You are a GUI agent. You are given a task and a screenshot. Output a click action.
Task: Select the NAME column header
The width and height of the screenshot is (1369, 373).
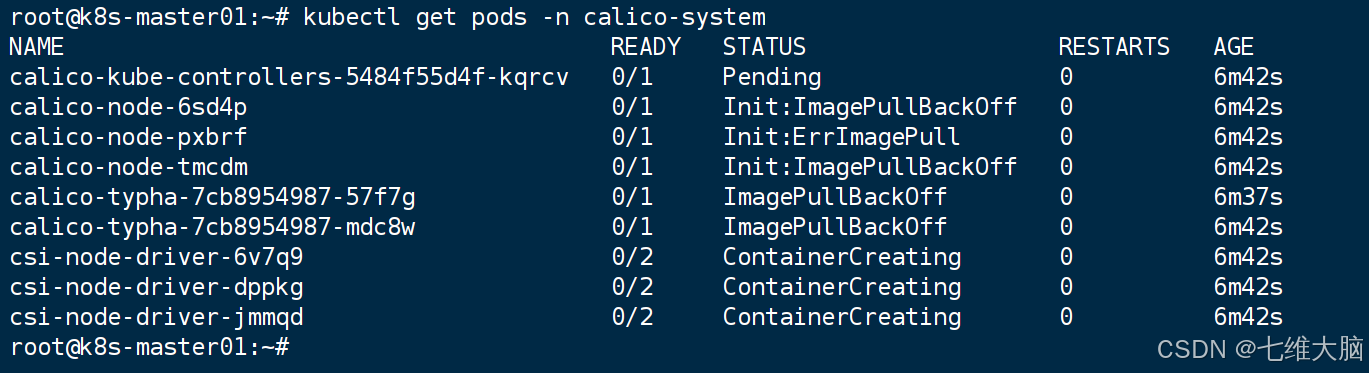(36, 47)
